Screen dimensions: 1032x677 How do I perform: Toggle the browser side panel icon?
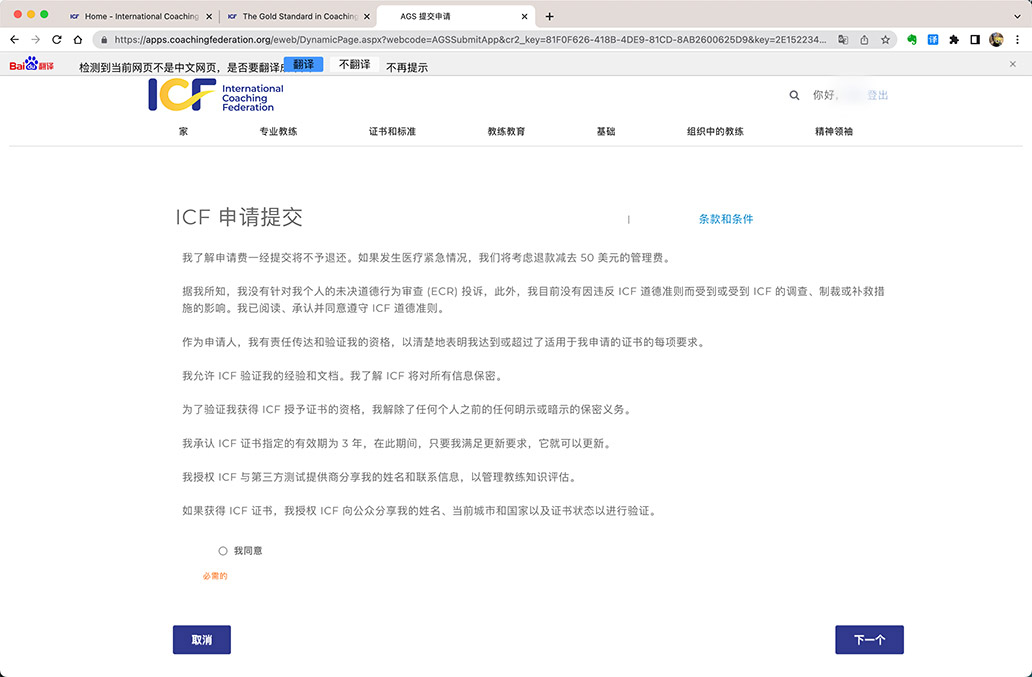coord(975,40)
